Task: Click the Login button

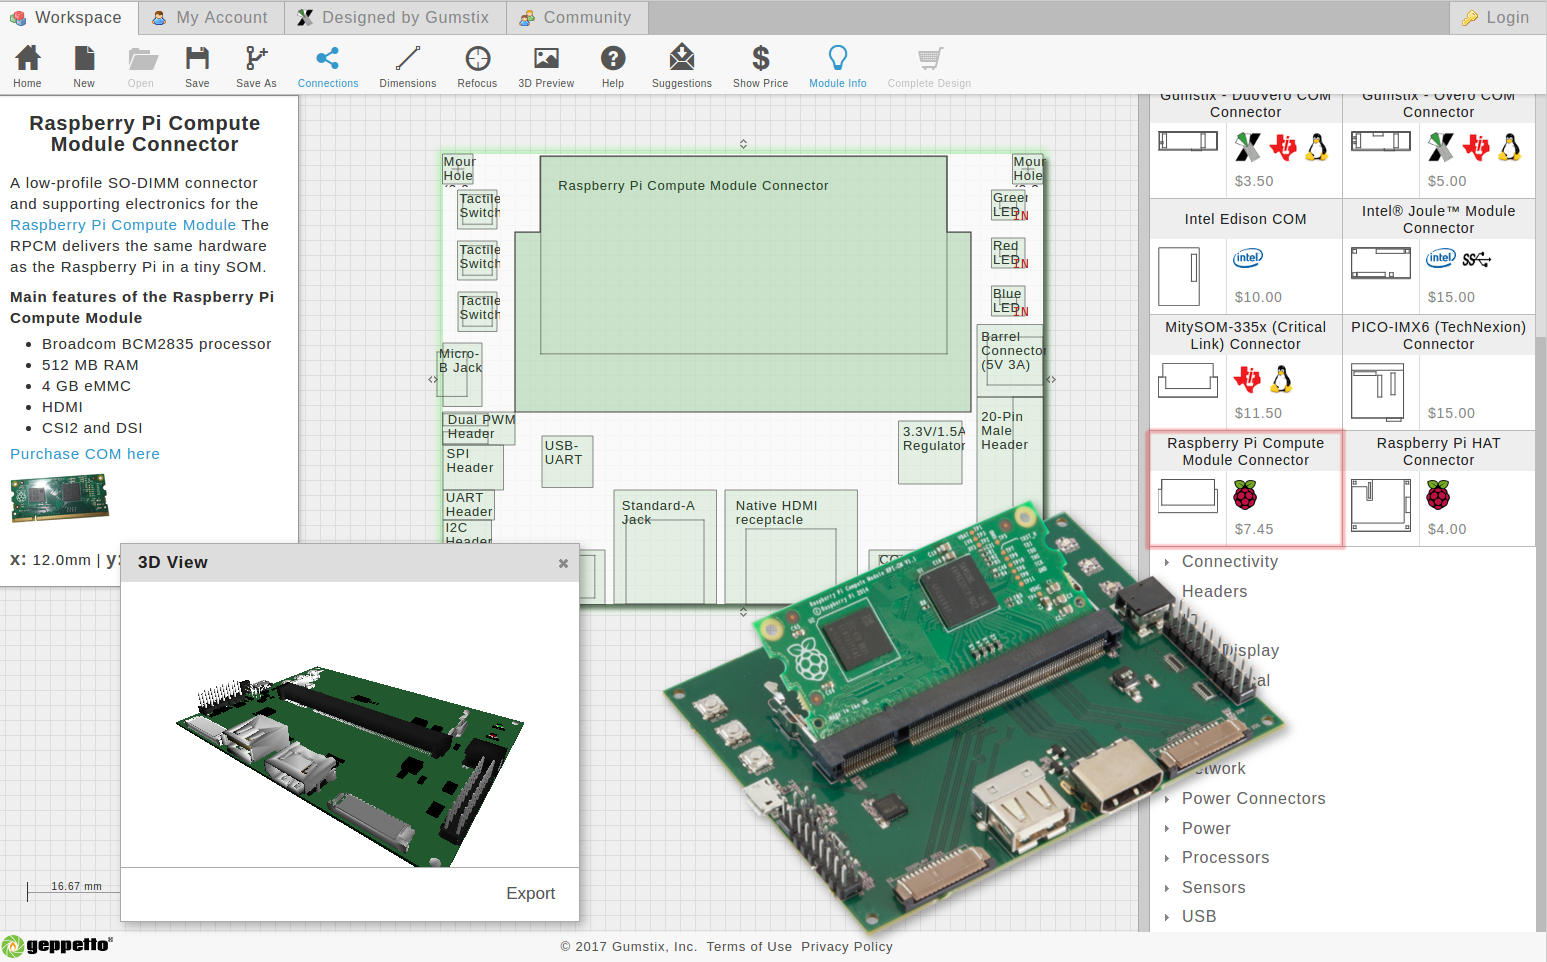Action: [x=1496, y=17]
